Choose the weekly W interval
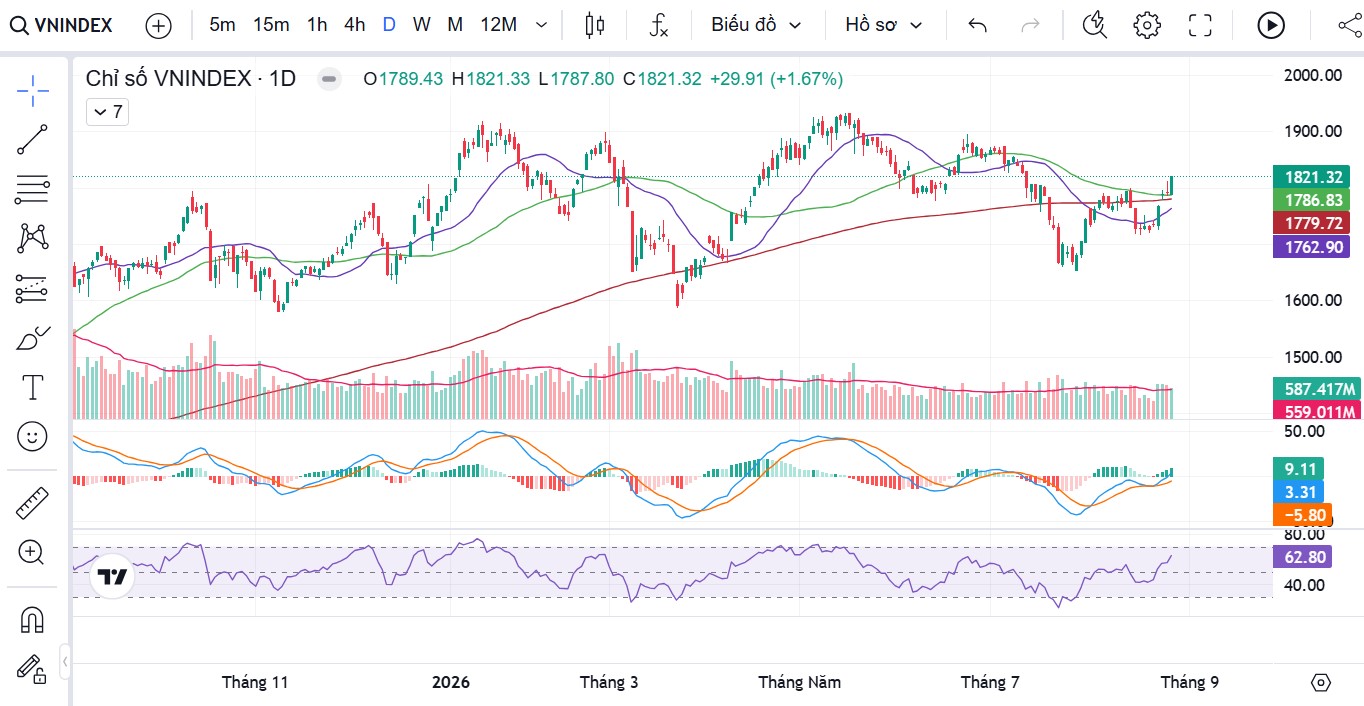The width and height of the screenshot is (1364, 706). (x=422, y=25)
